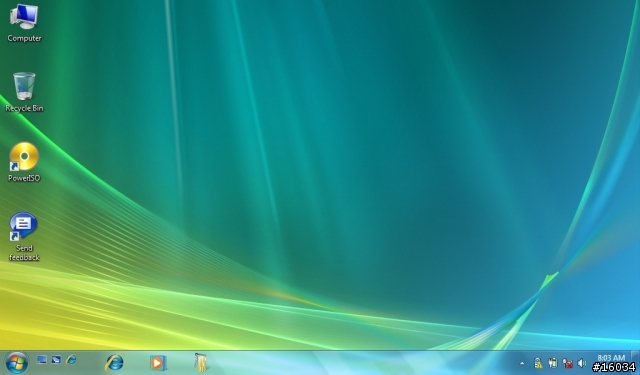Click the disconnected network tray icon
The height and width of the screenshot is (375, 640).
pos(567,363)
